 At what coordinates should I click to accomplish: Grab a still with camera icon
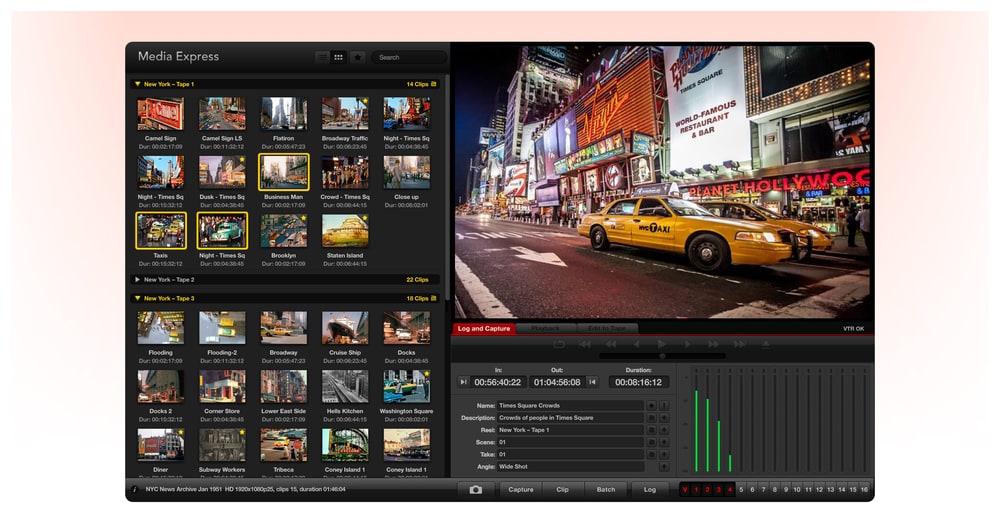[476, 489]
